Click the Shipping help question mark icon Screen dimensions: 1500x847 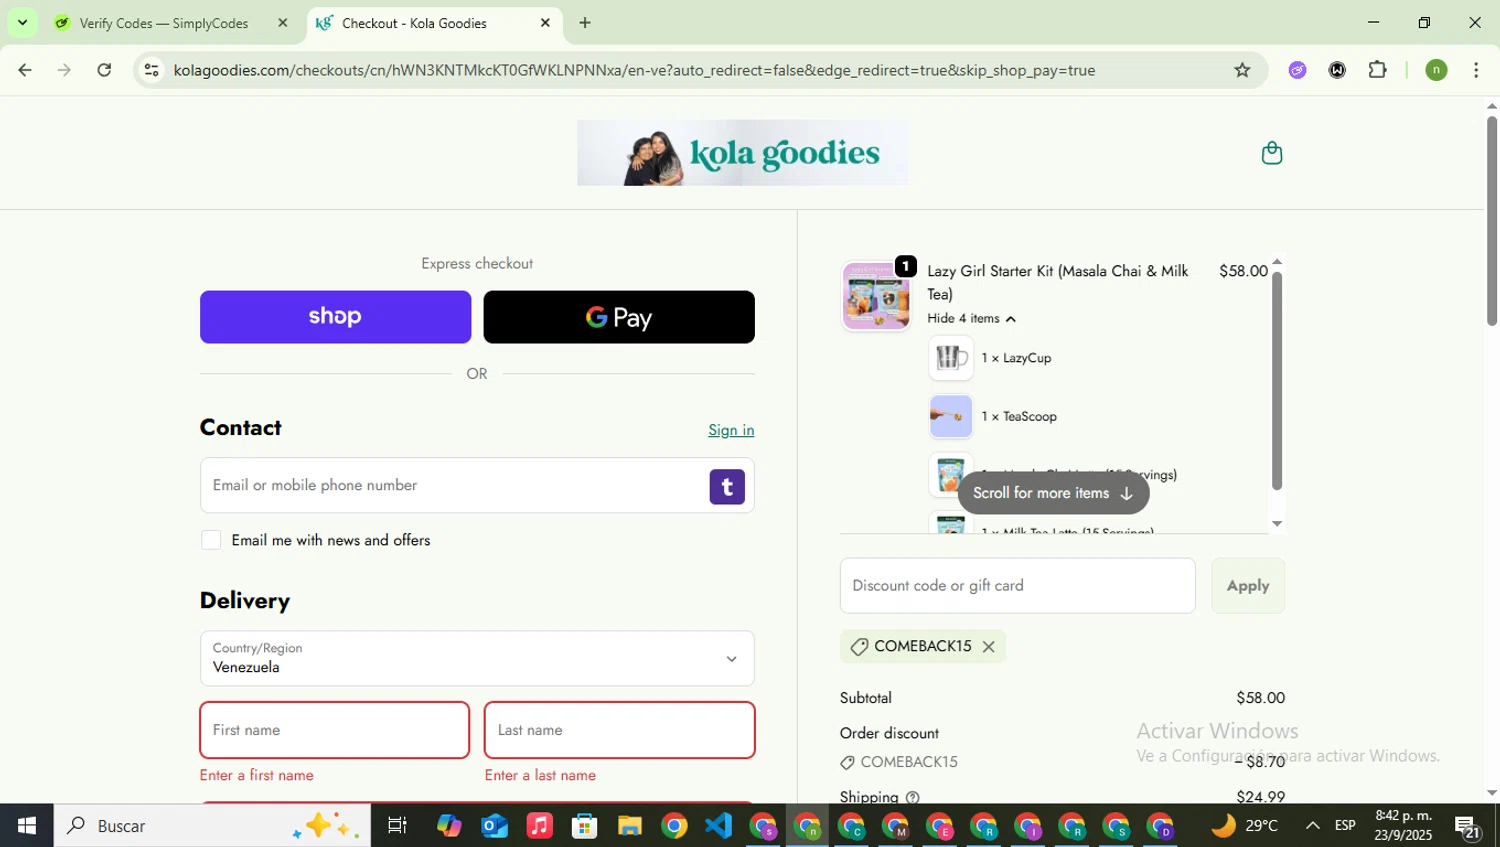point(912,798)
